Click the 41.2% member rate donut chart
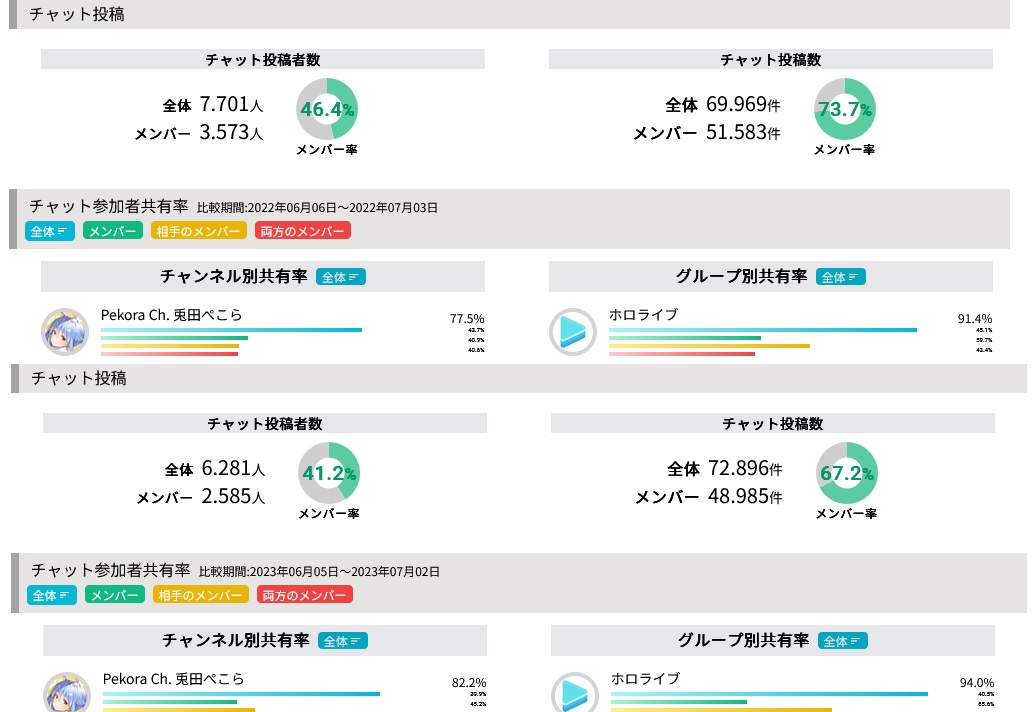Image resolution: width=1034 pixels, height=712 pixels. click(x=329, y=472)
